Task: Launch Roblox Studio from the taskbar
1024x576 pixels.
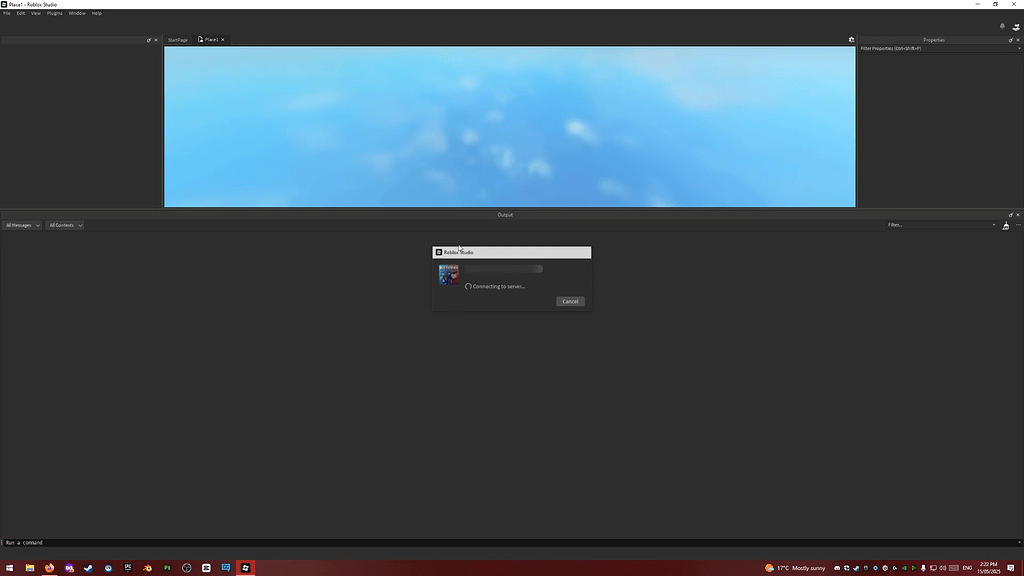Action: [245, 568]
